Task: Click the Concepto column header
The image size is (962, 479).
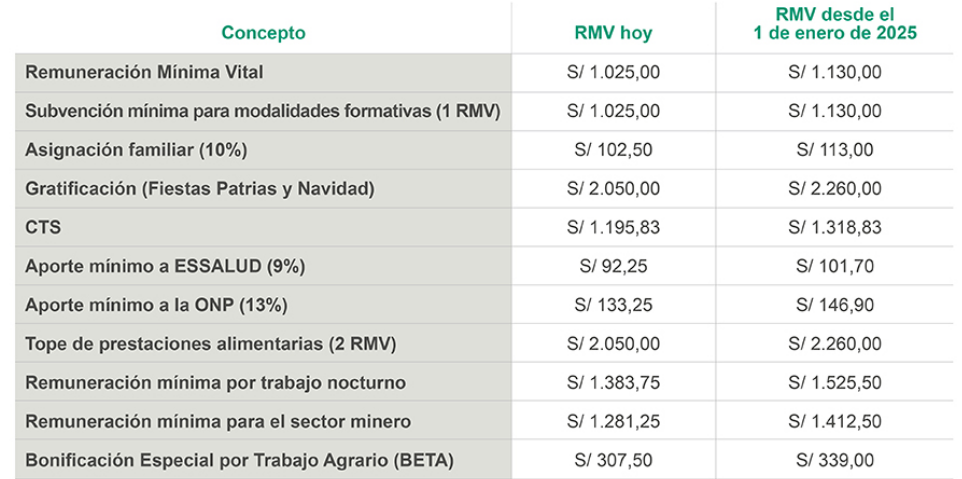Action: tap(263, 33)
